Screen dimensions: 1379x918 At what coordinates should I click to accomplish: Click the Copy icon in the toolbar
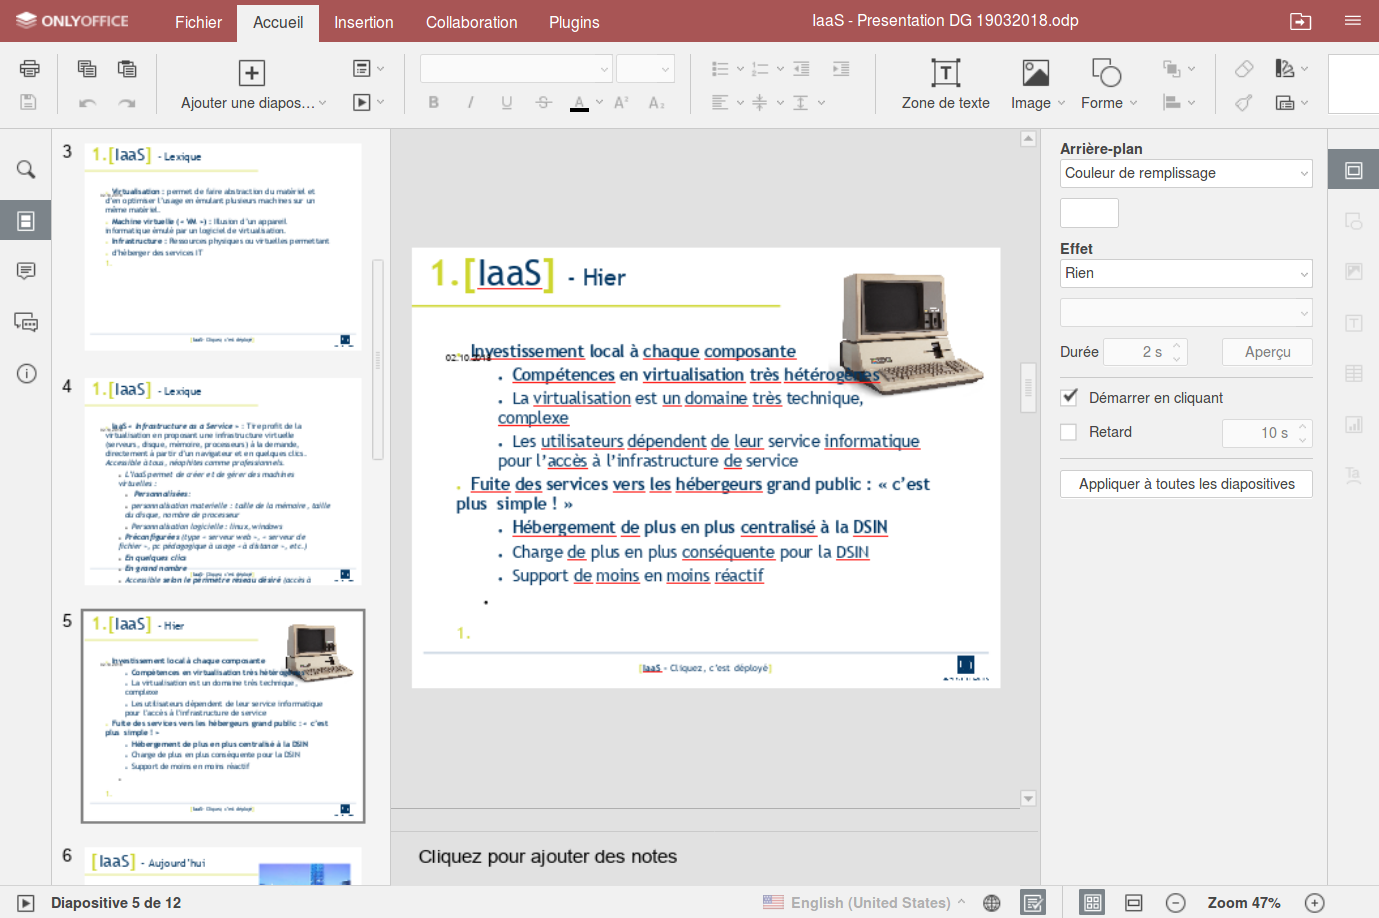[x=87, y=68]
